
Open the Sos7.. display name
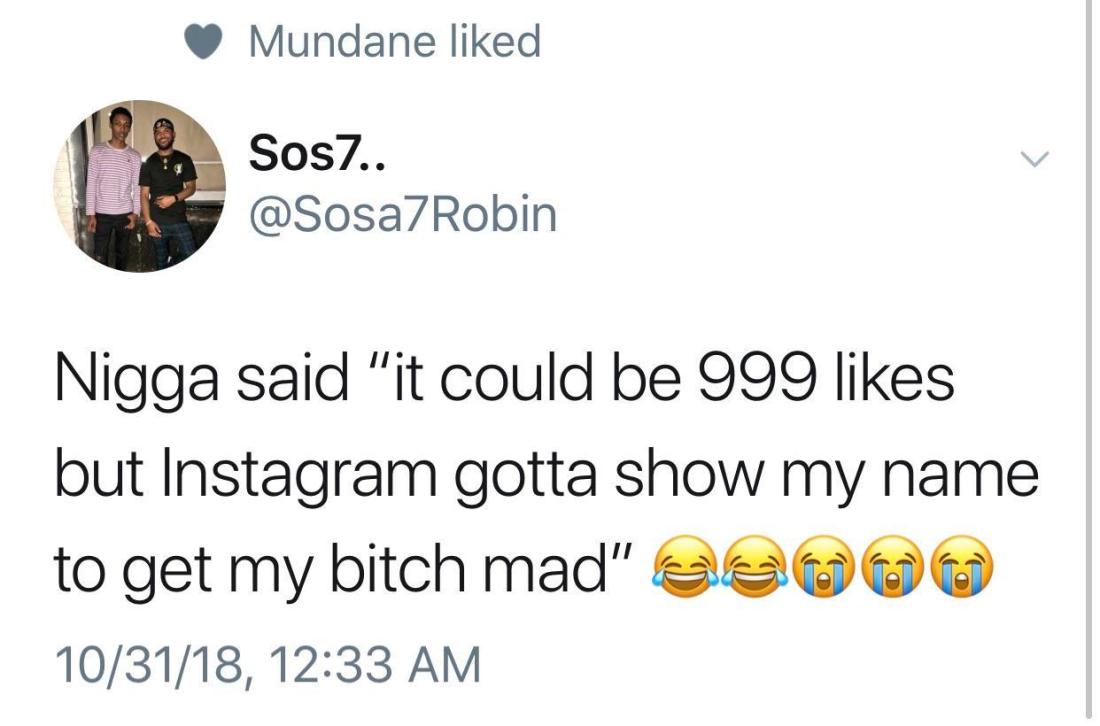(317, 152)
